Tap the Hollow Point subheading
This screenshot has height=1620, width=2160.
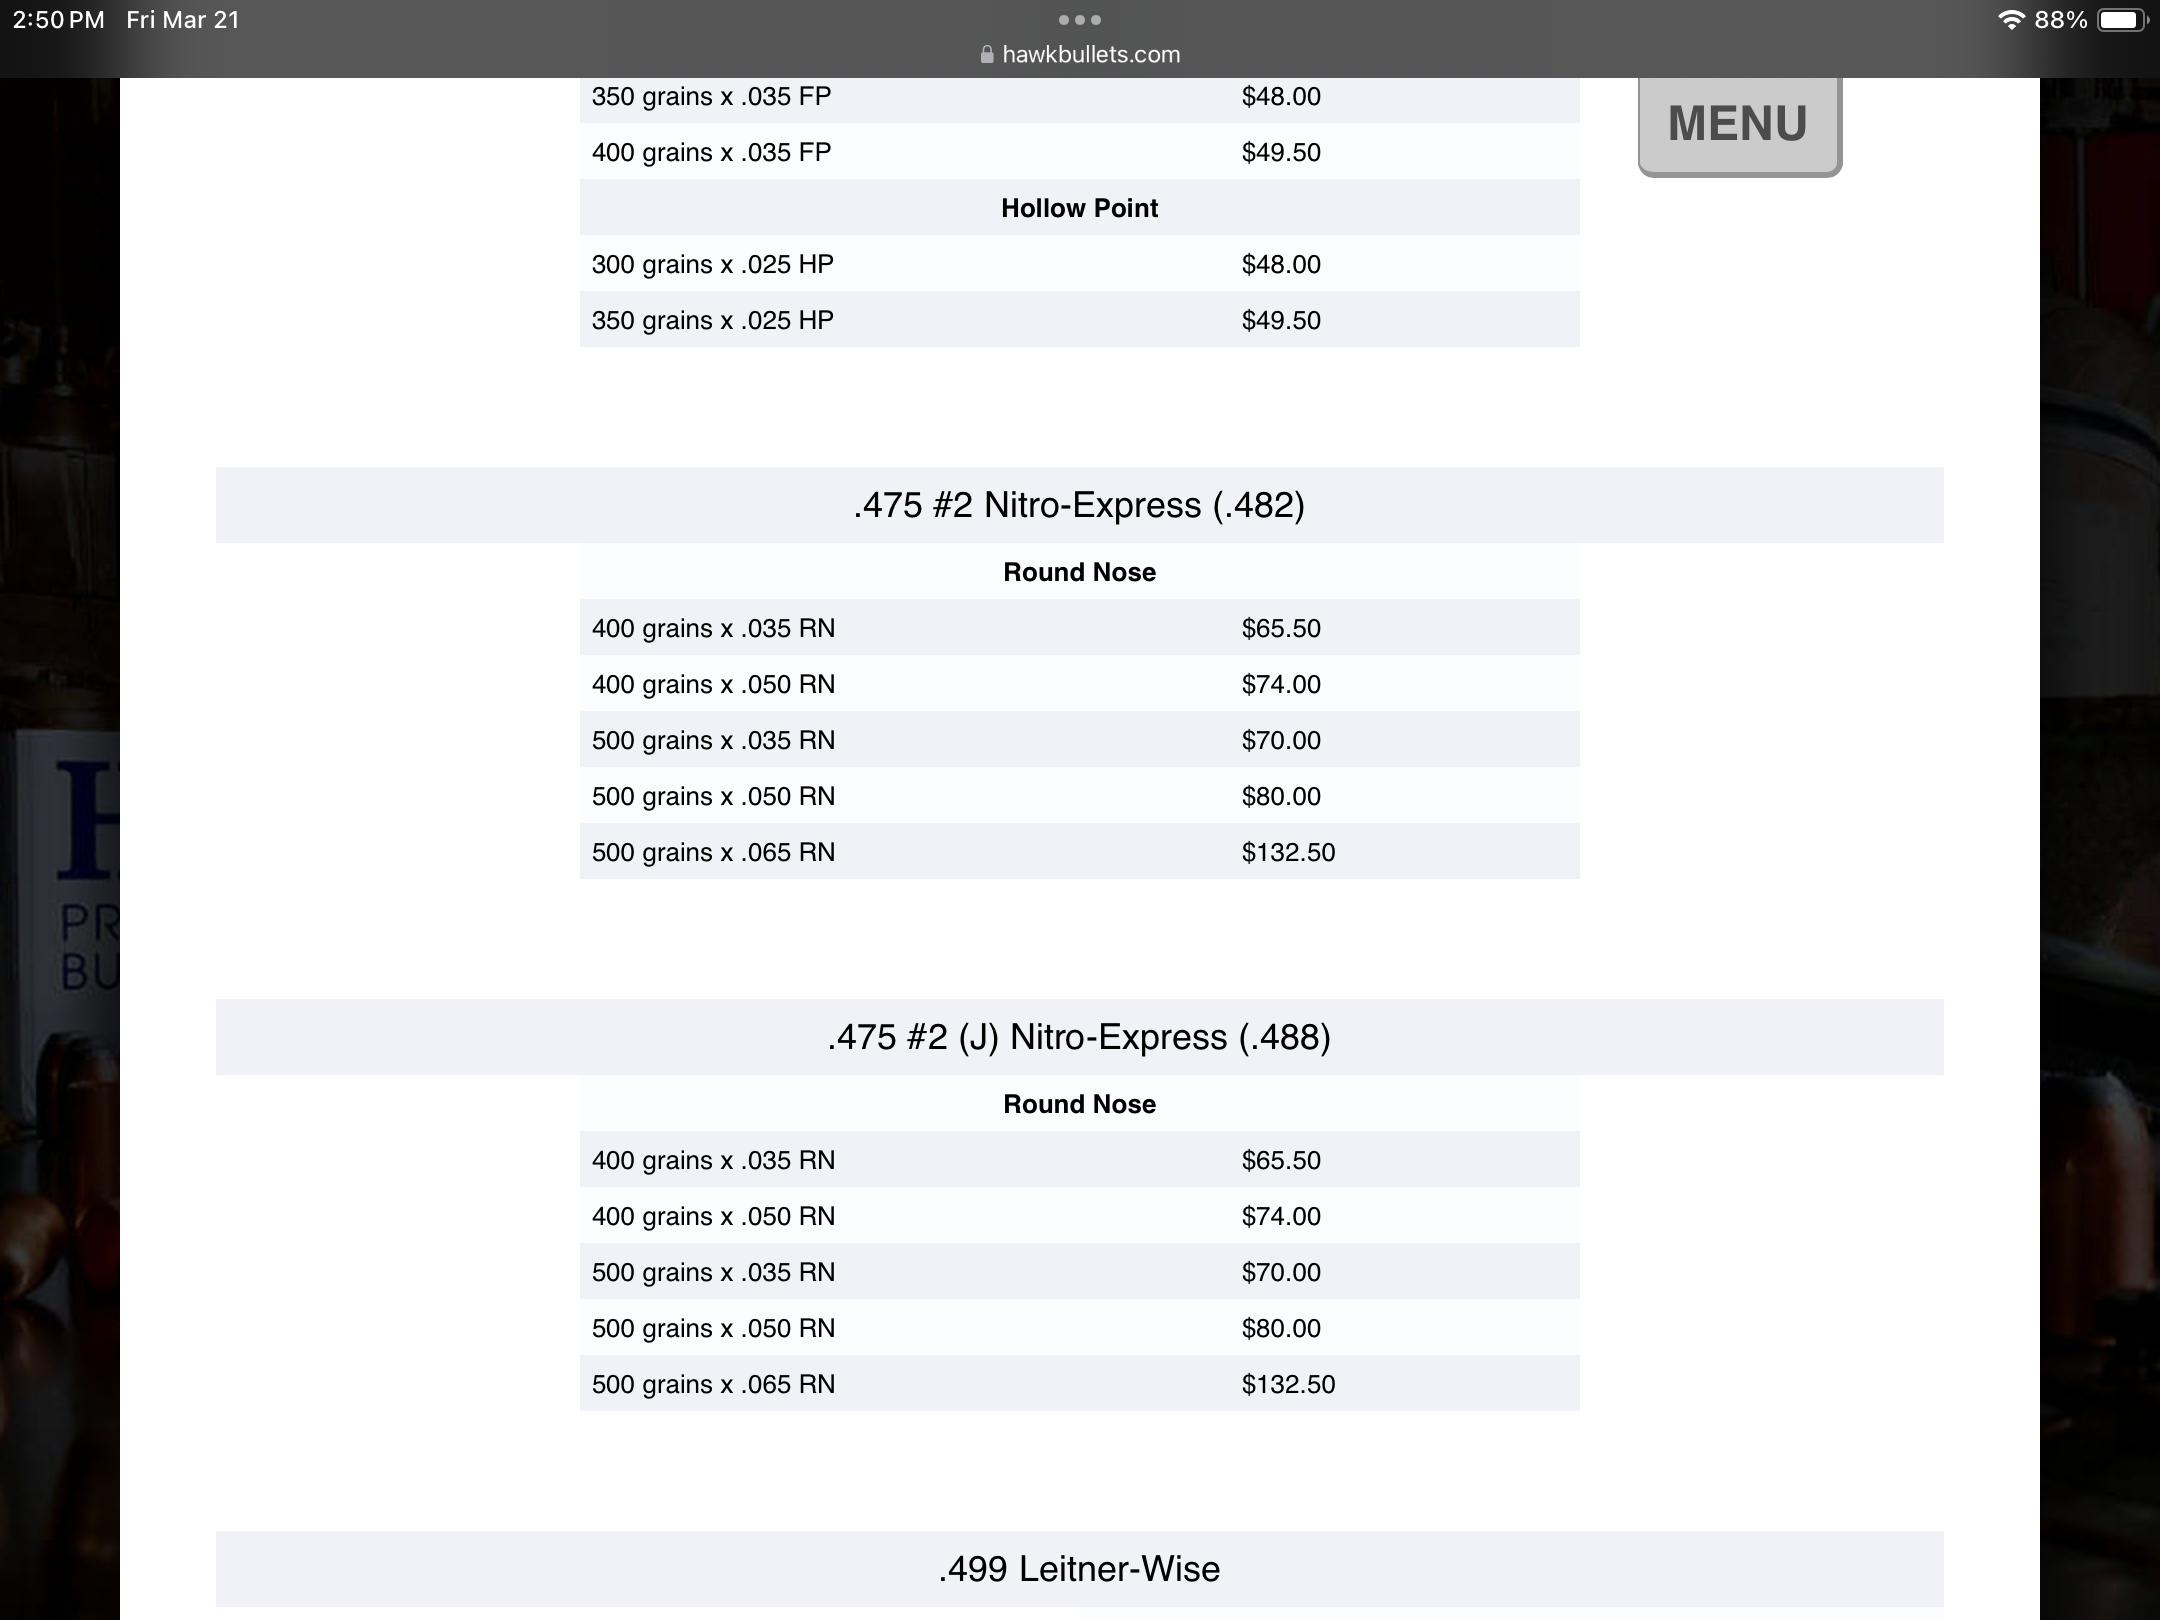[1079, 208]
